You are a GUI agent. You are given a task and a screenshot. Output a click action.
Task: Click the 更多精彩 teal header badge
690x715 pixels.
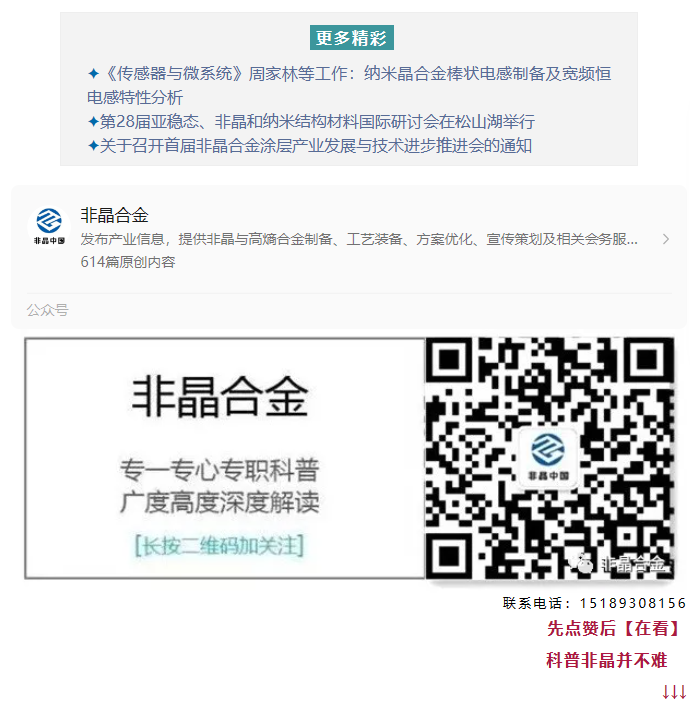[x=352, y=37]
